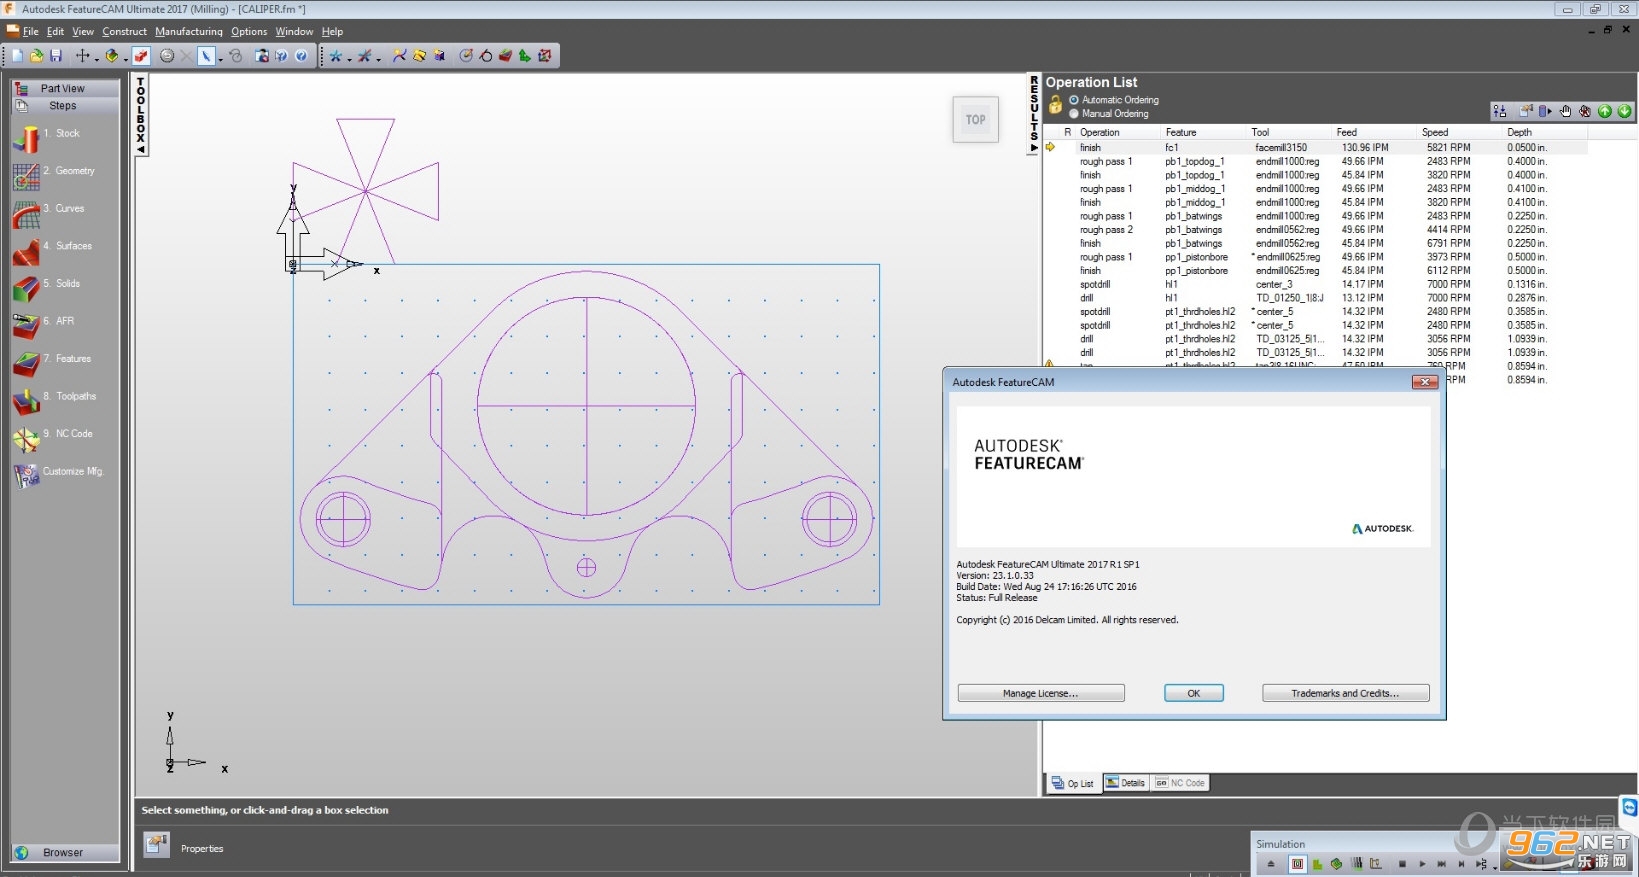This screenshot has width=1639, height=877.
Task: Click the blue star snap icon
Action: coord(335,56)
